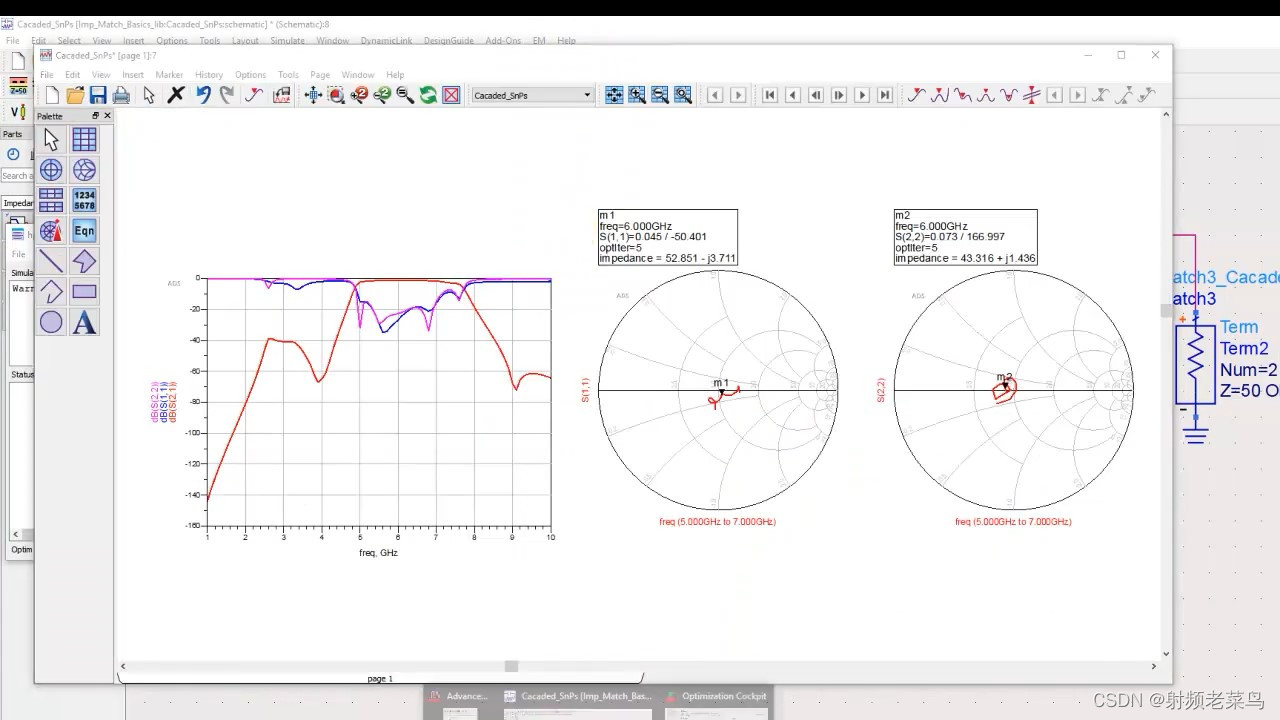Image resolution: width=1280 pixels, height=720 pixels.
Task: Click the horizontal scrollbar thumb
Action: (511, 666)
